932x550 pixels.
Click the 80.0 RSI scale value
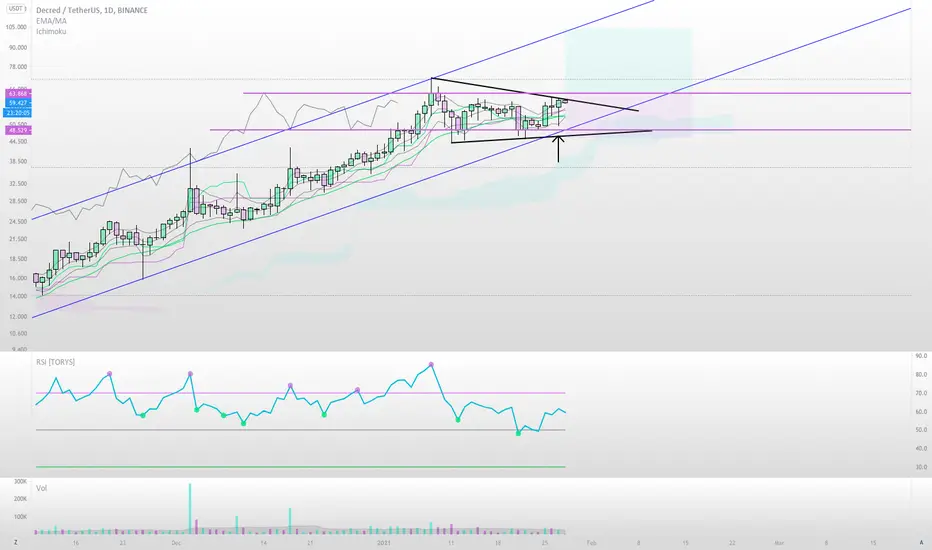click(921, 375)
